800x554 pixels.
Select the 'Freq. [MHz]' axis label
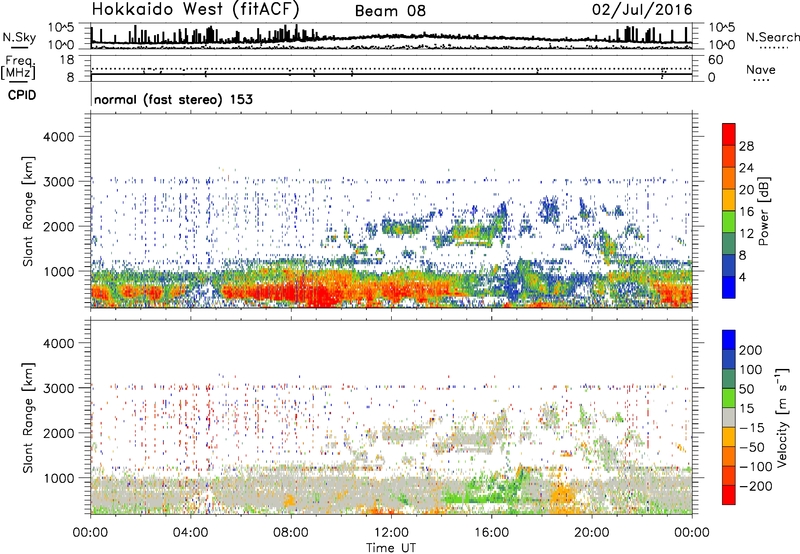pos(18,67)
